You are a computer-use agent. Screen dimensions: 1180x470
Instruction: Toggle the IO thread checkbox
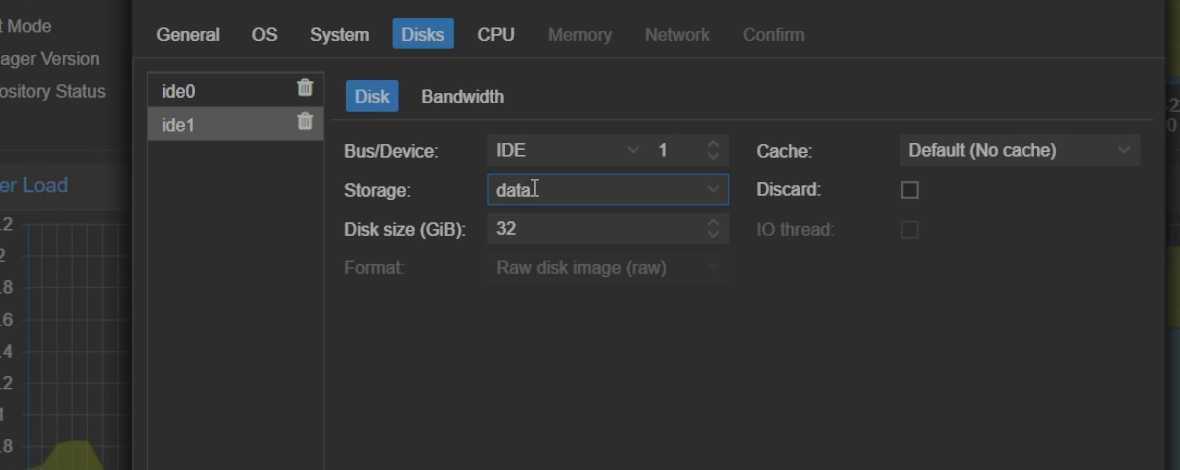pos(910,229)
